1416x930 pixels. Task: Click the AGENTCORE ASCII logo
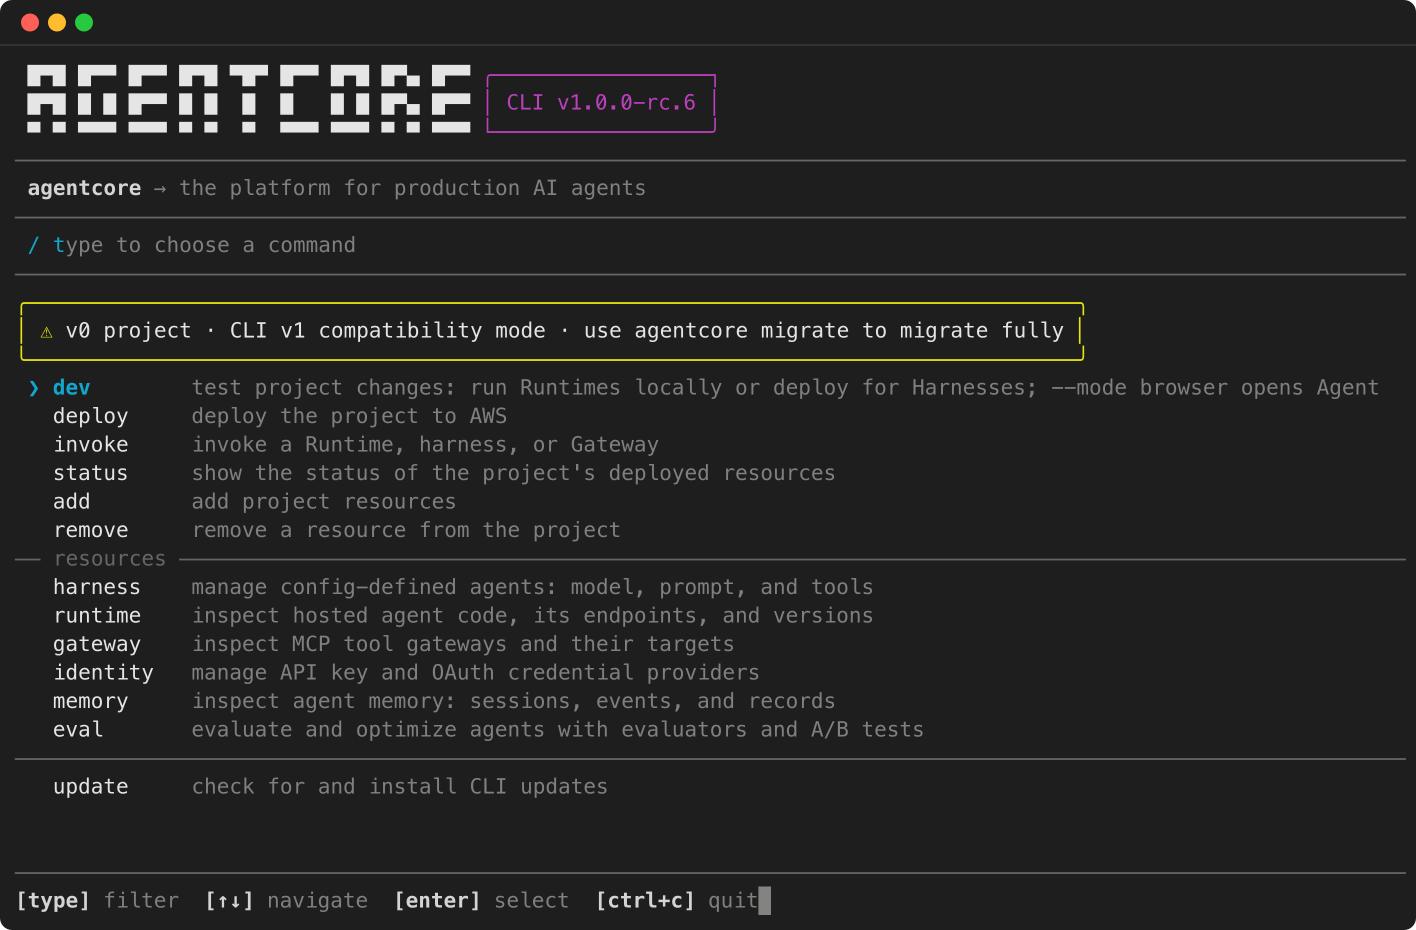click(249, 99)
